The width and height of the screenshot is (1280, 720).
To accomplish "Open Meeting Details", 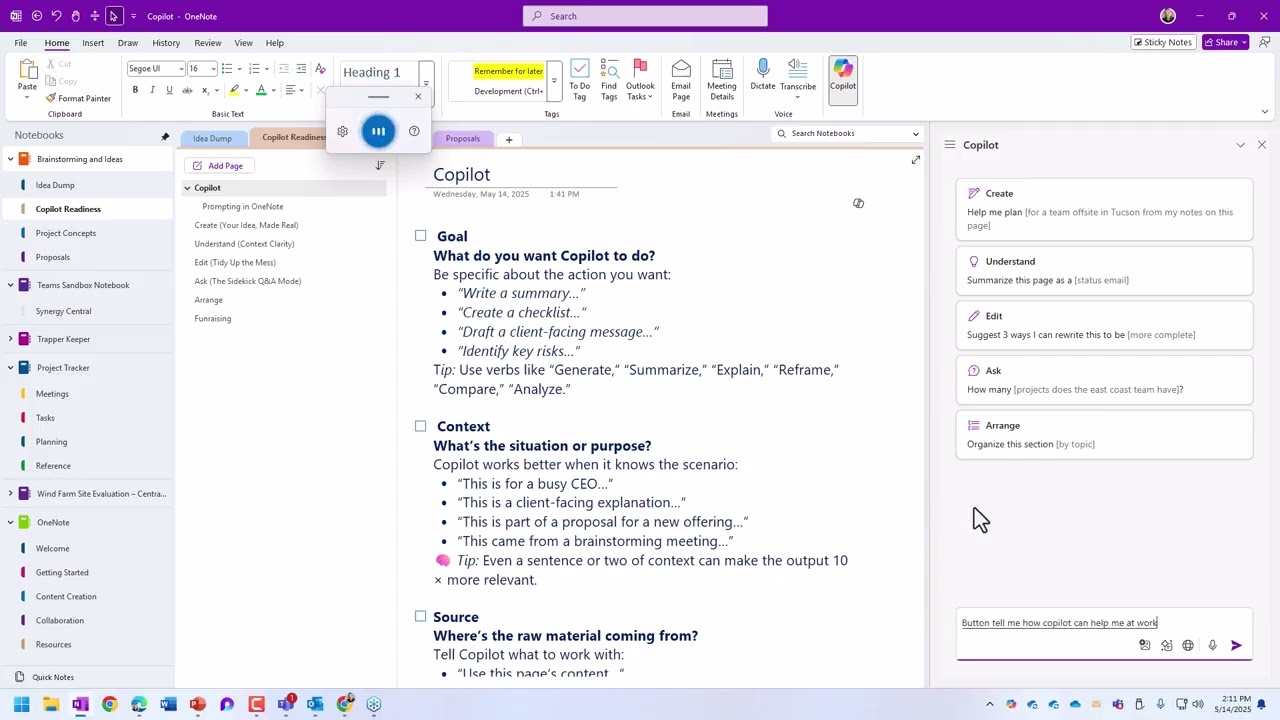I will [722, 78].
